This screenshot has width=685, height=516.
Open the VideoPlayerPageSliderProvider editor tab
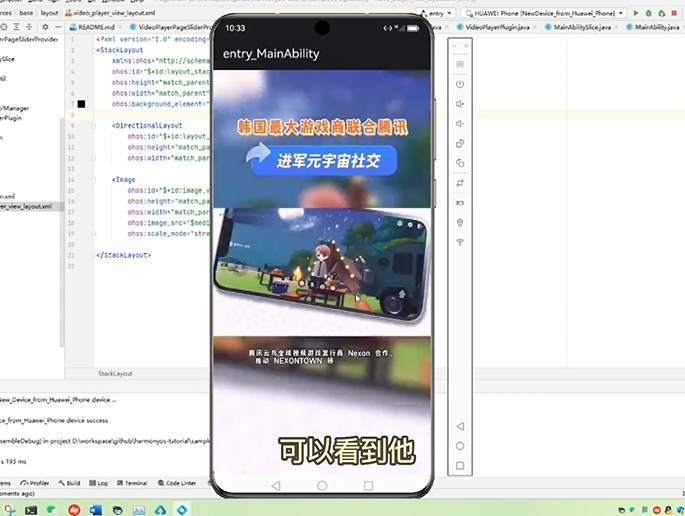(x=170, y=27)
